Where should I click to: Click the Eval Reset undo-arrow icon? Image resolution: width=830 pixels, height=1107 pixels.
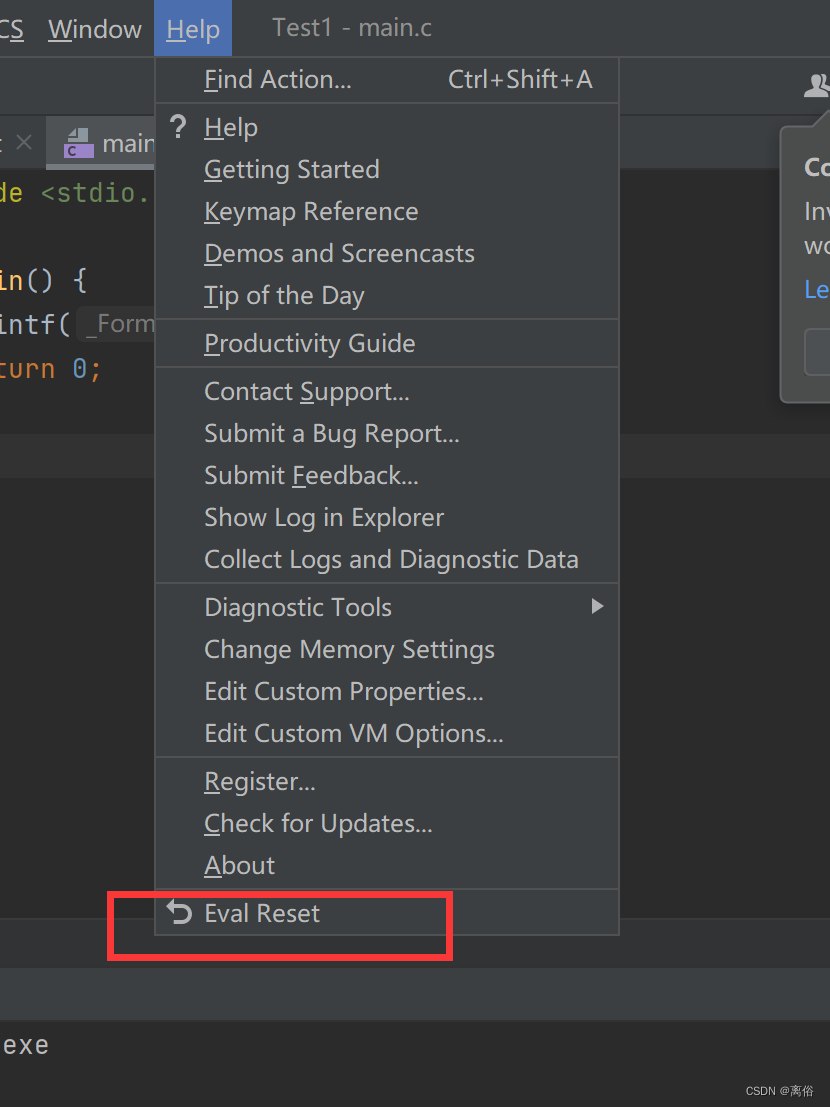(x=179, y=912)
